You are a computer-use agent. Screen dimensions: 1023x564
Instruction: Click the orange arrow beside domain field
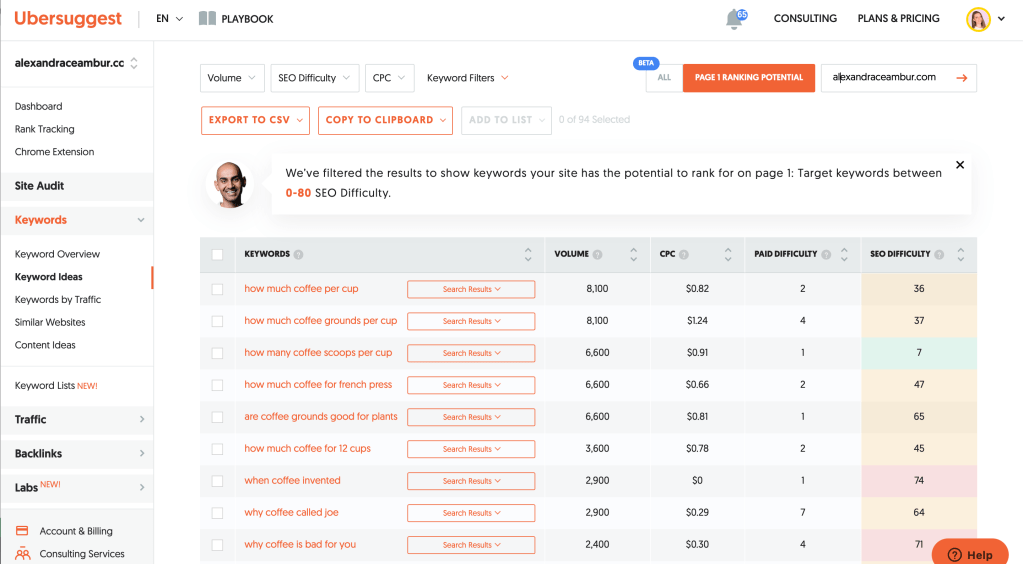pyautogui.click(x=962, y=78)
